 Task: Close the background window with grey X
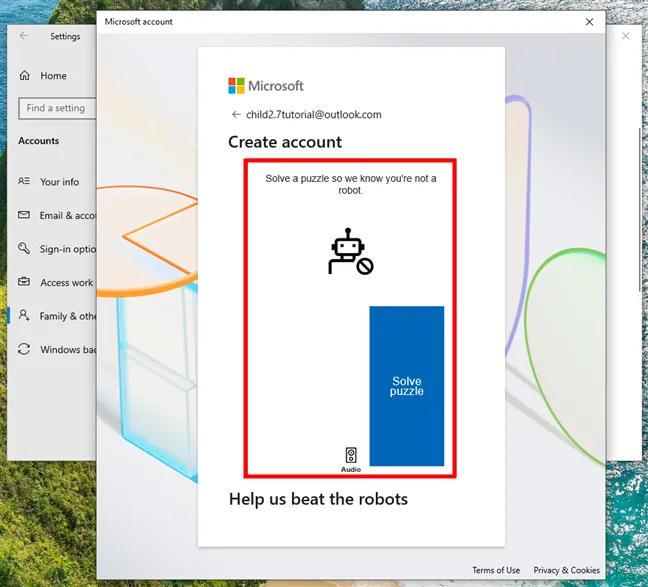(x=626, y=36)
